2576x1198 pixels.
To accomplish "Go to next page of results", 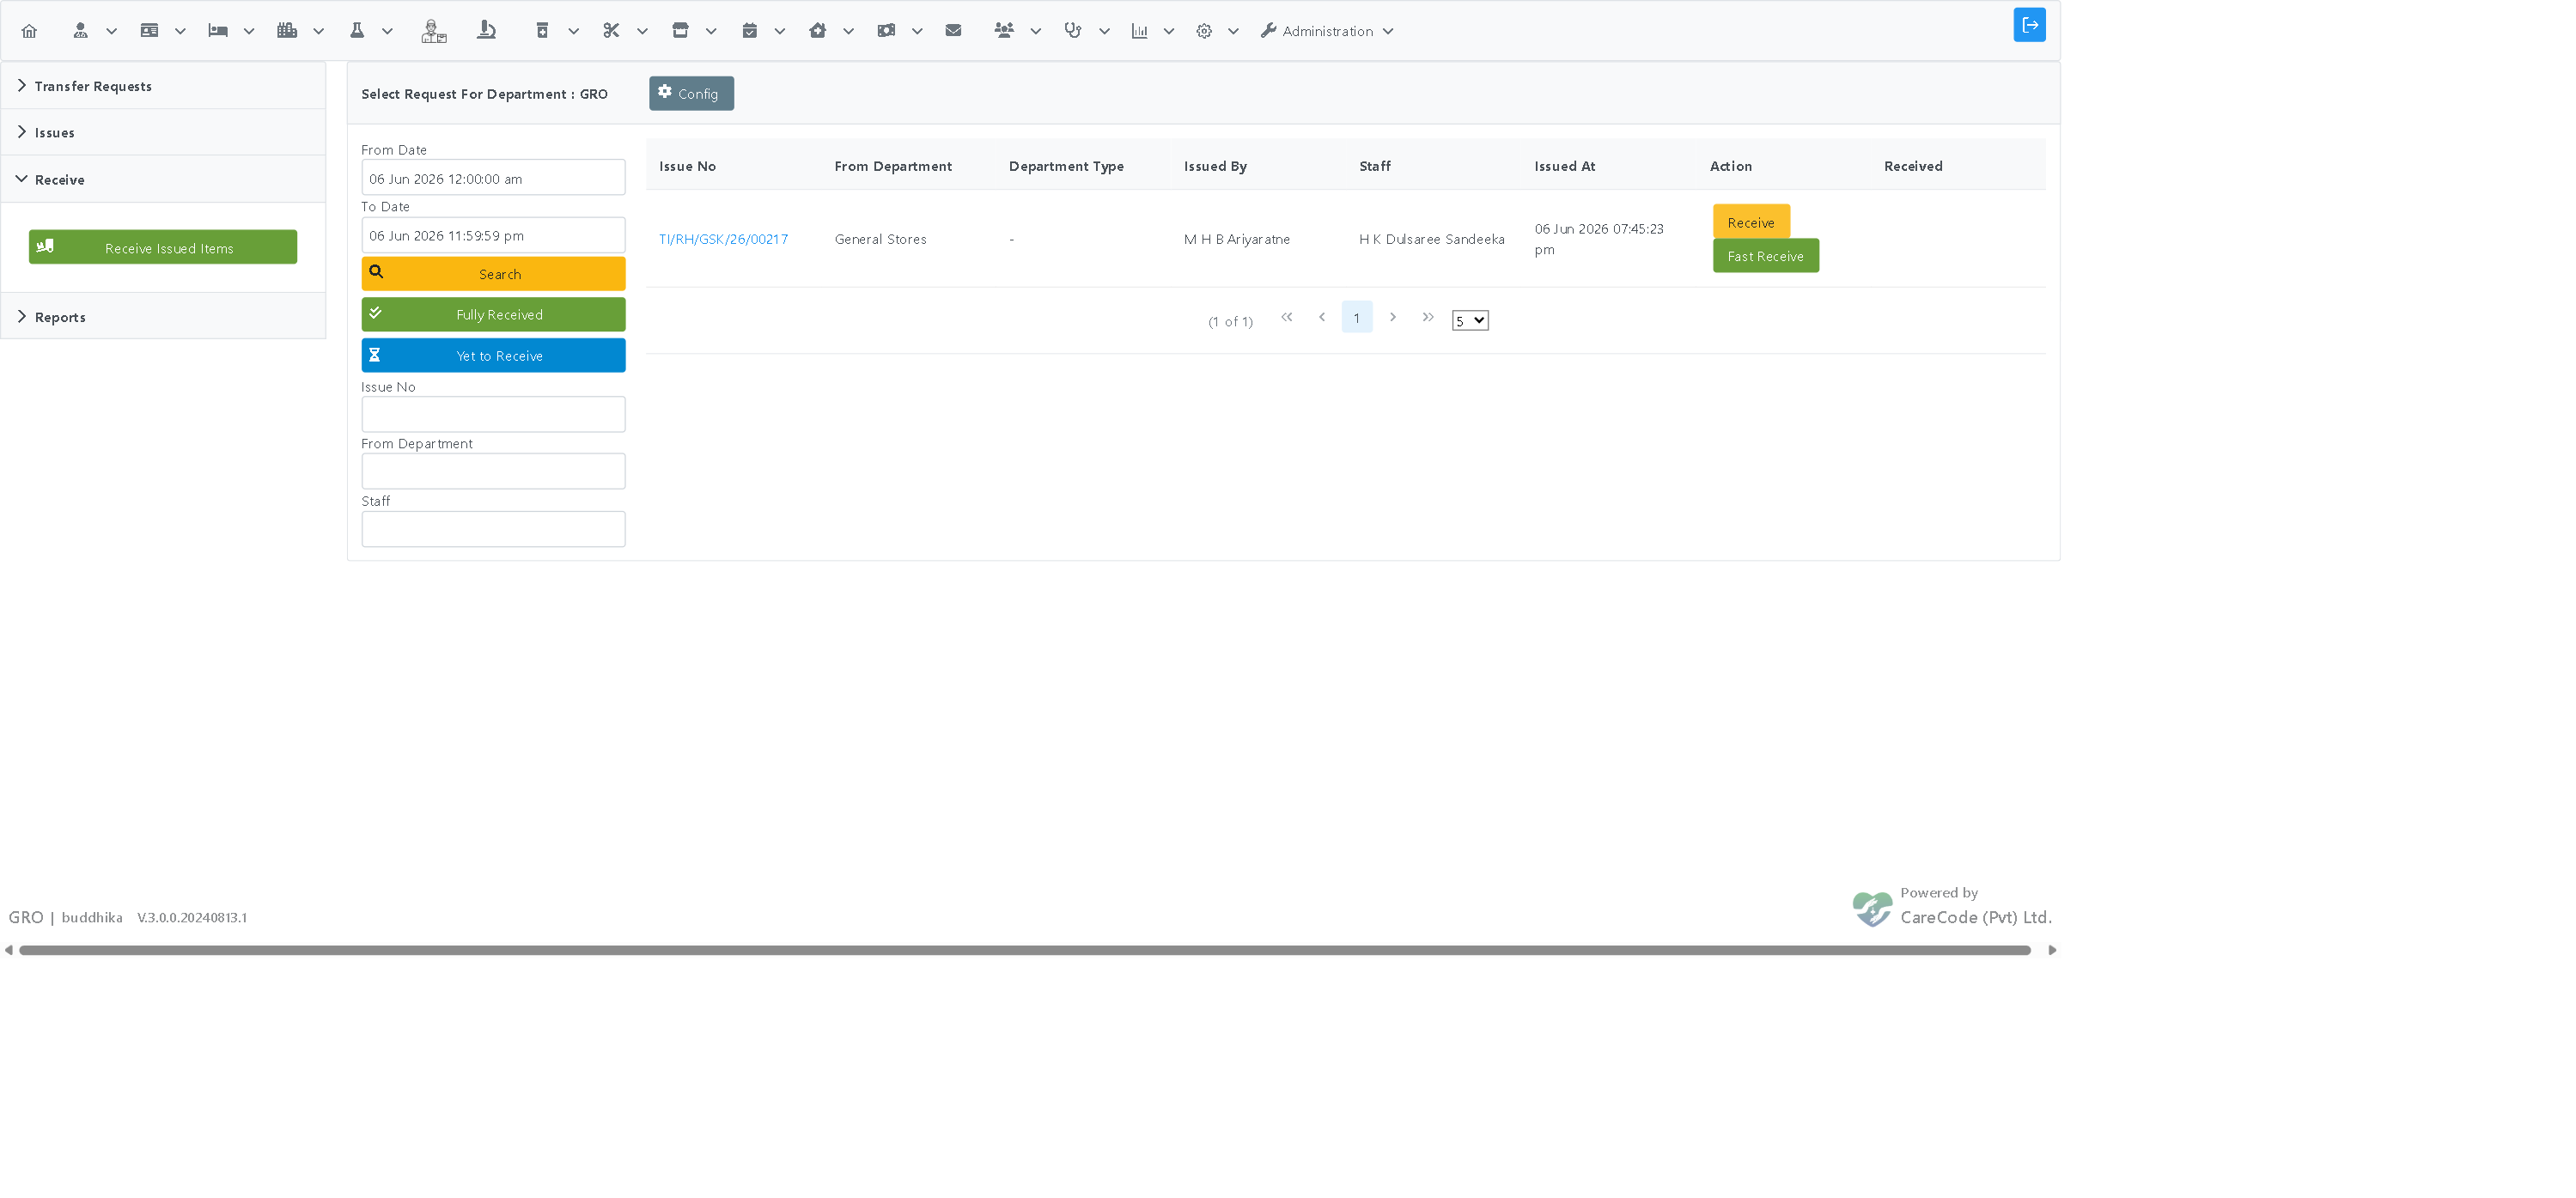I will coord(1393,317).
